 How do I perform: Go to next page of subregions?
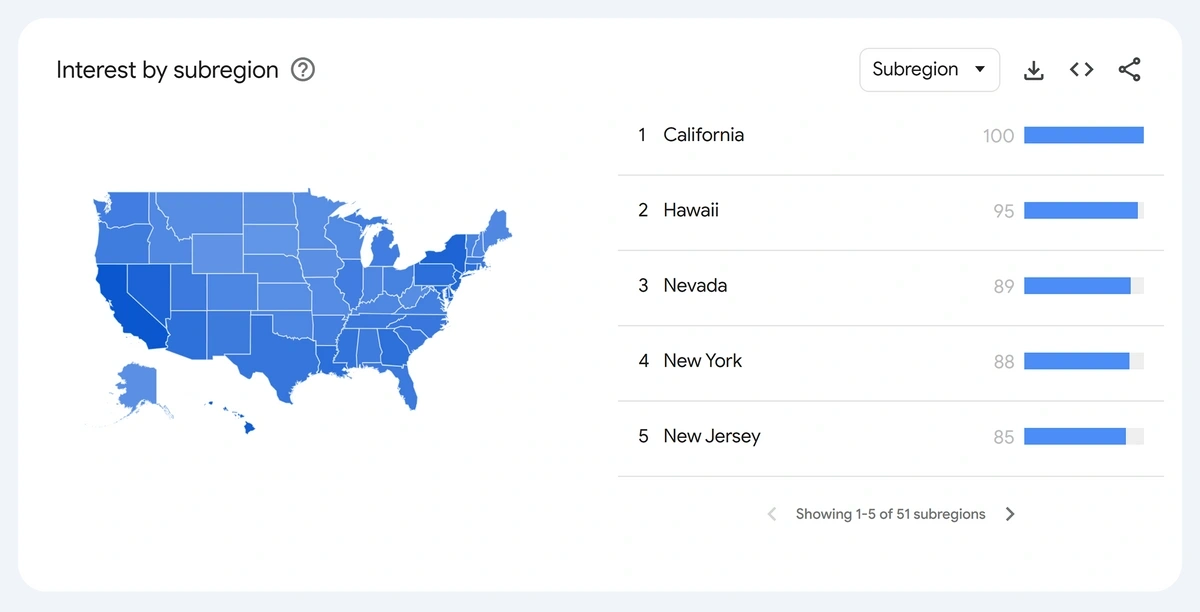coord(1010,514)
